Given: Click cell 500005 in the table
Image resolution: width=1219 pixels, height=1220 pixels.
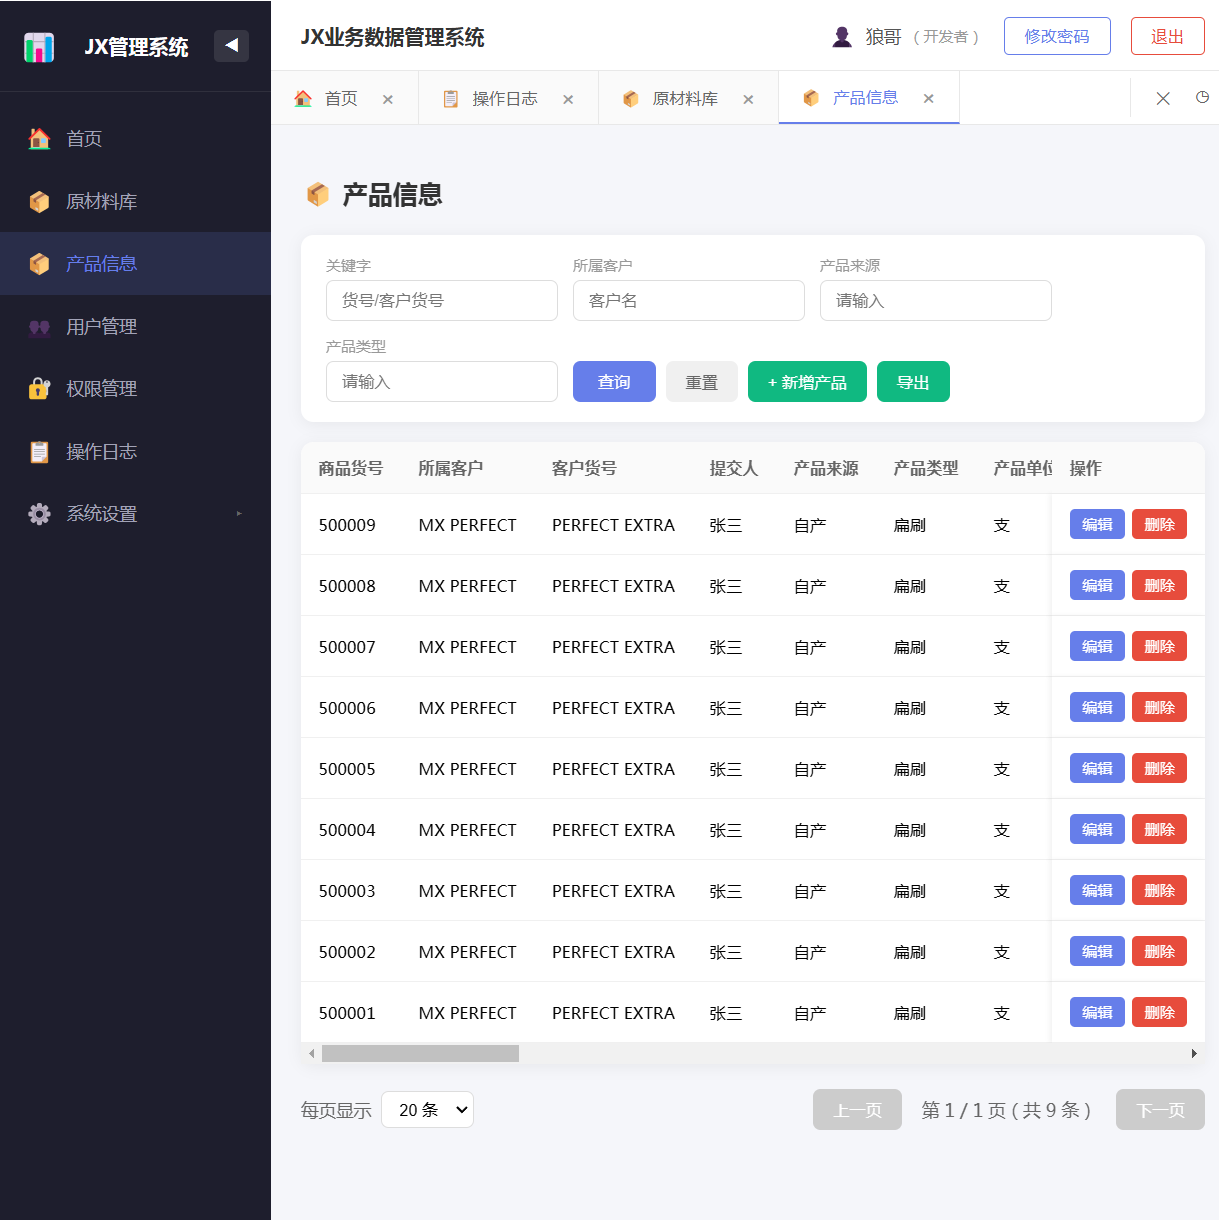Looking at the screenshot, I should [x=347, y=769].
